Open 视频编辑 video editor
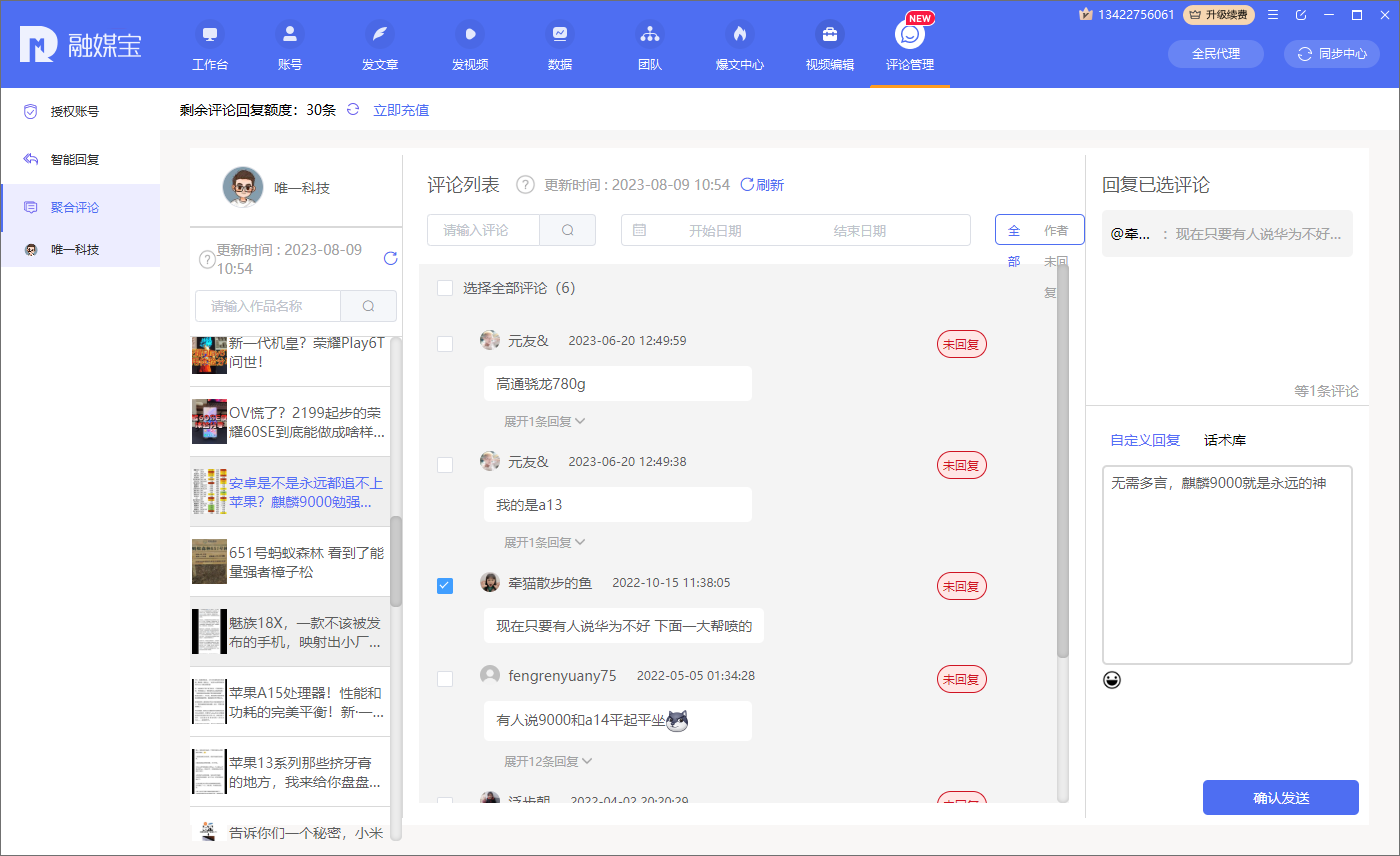The height and width of the screenshot is (856, 1400). pos(830,46)
